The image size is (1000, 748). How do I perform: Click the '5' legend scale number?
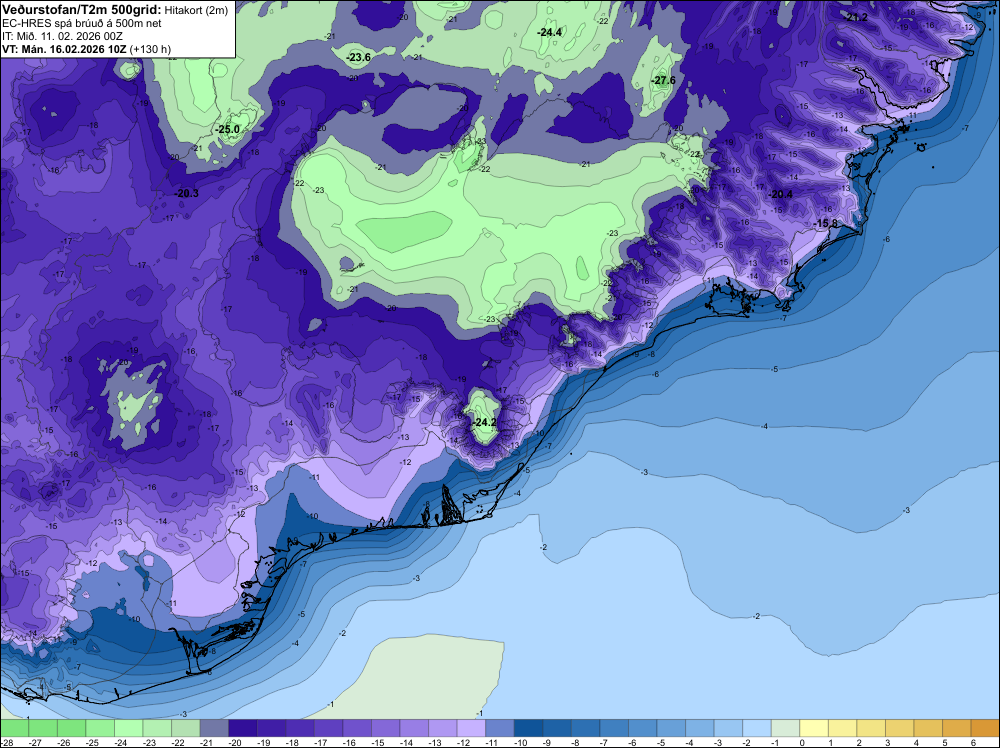[945, 742]
